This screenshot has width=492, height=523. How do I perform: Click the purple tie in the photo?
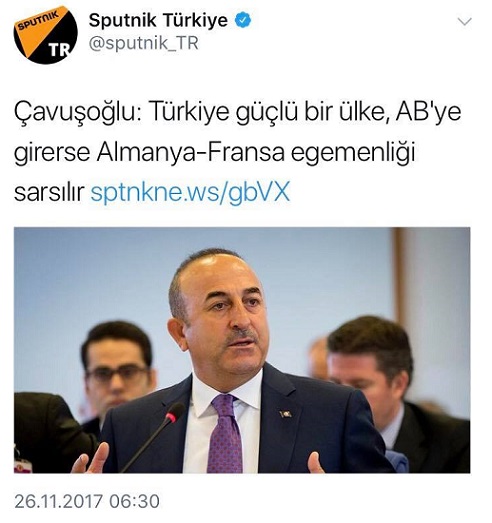[x=225, y=433]
